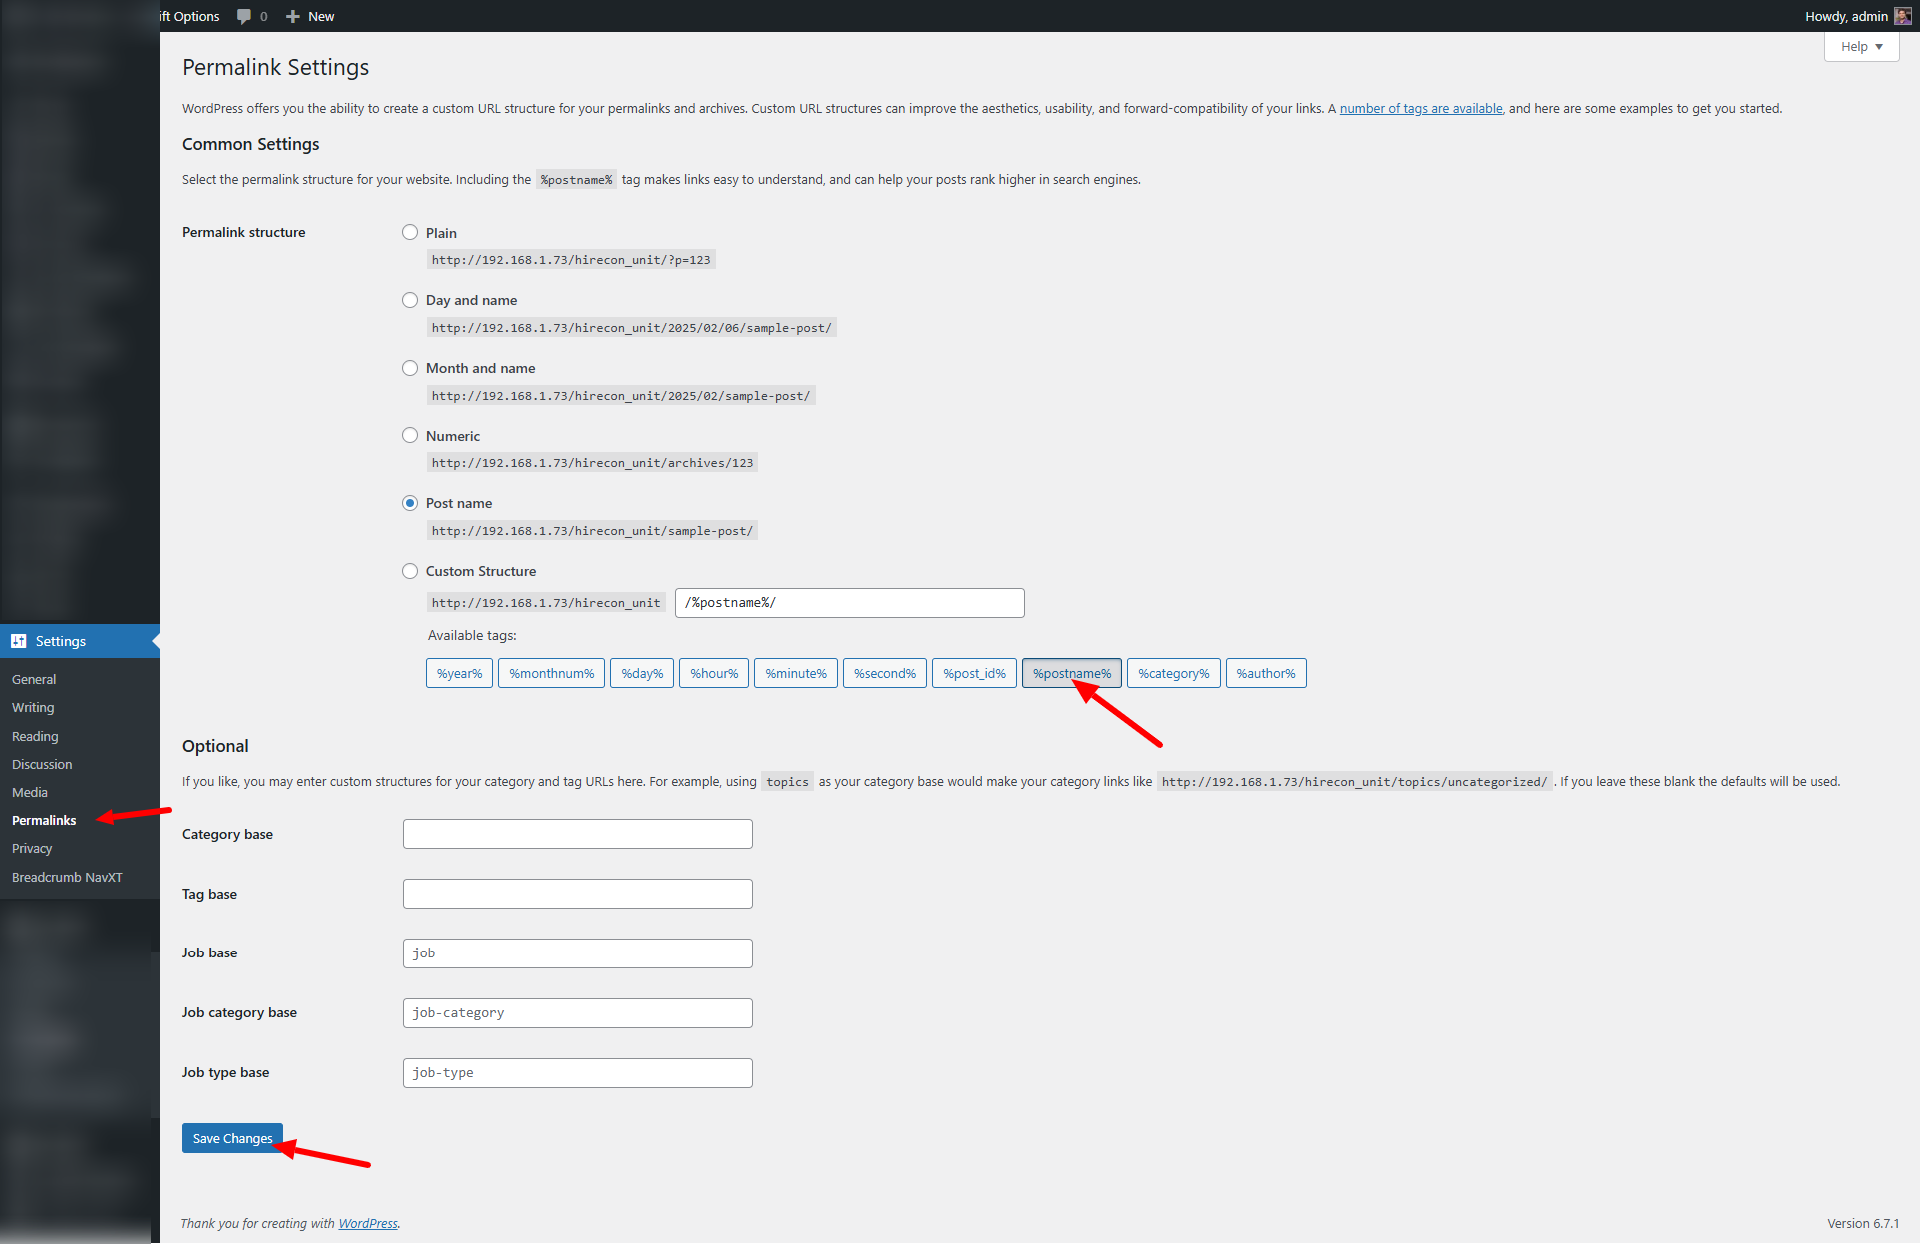Viewport: 1920px width, 1244px height.
Task: Open the Permalinks settings submenu item
Action: coord(44,820)
